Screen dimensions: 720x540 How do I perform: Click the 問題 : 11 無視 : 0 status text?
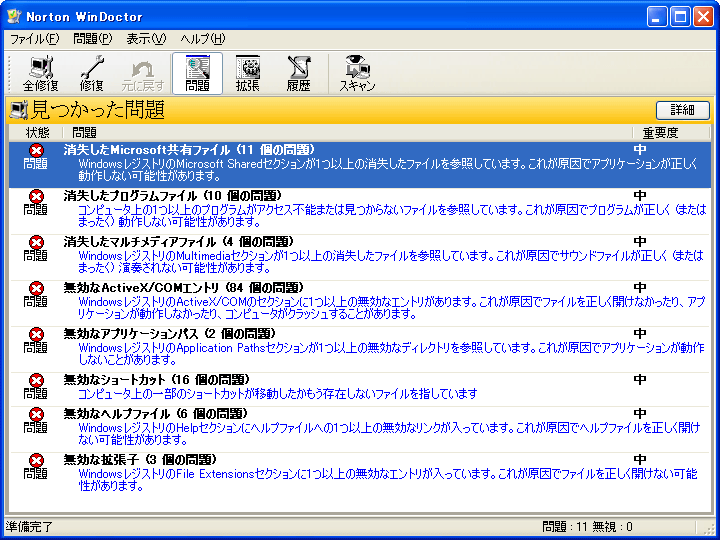587,527
